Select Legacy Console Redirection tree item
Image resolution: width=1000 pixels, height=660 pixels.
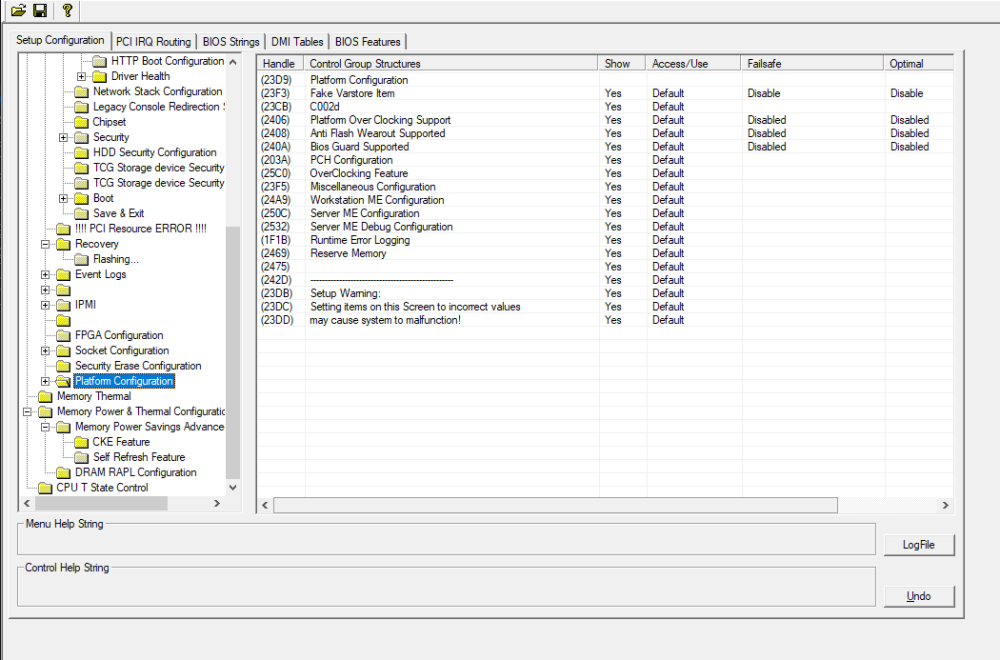pos(158,106)
